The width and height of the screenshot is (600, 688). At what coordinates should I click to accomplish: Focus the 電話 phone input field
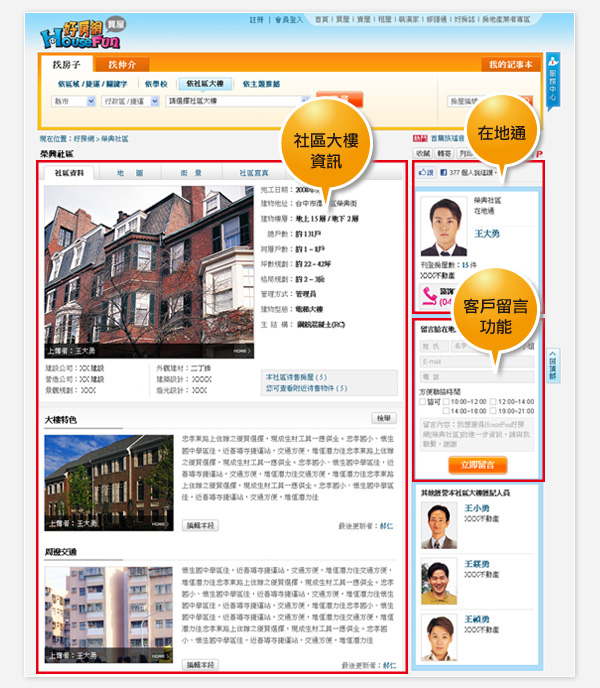(477, 376)
